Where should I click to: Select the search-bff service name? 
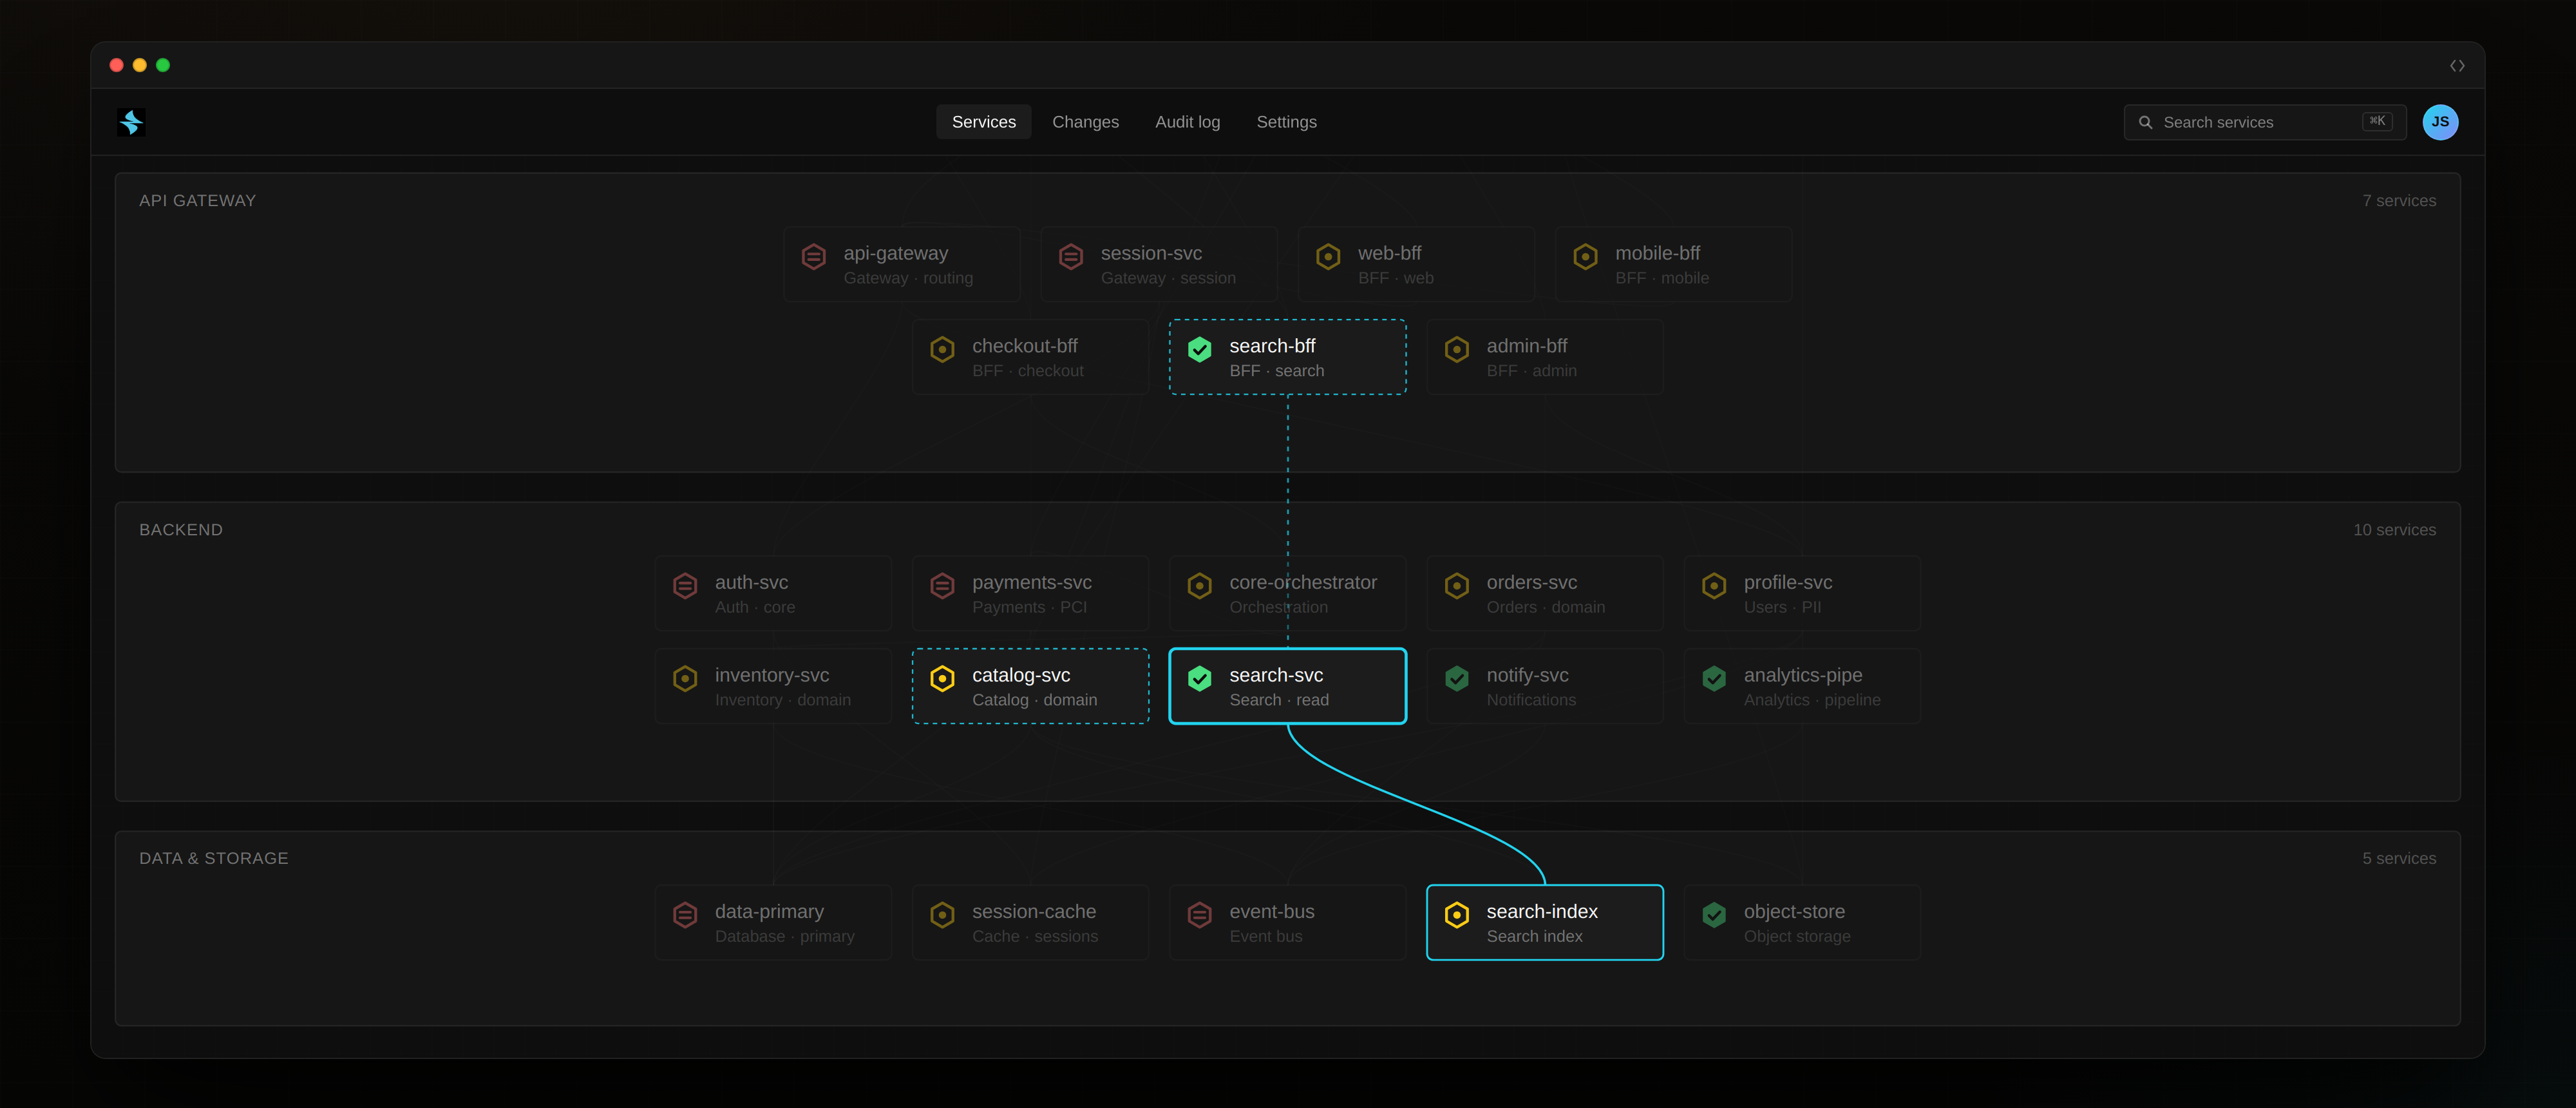point(1272,346)
